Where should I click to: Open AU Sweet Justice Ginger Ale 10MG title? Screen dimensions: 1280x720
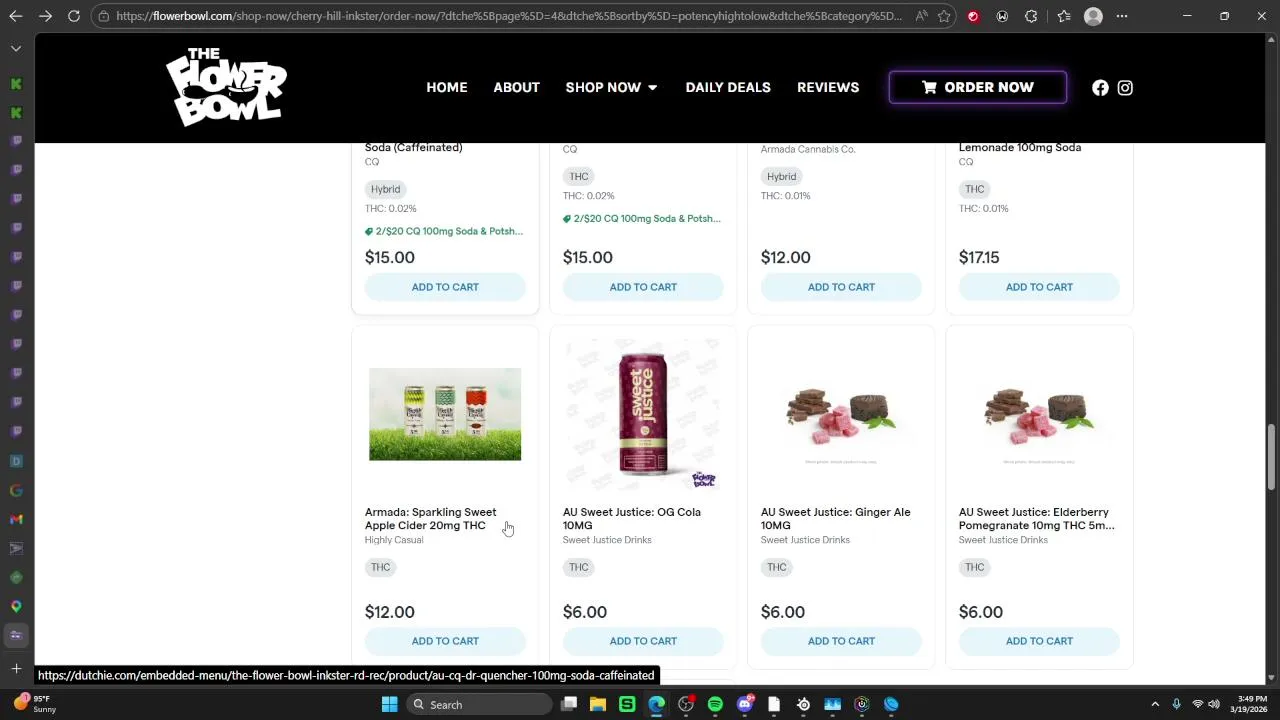click(836, 518)
